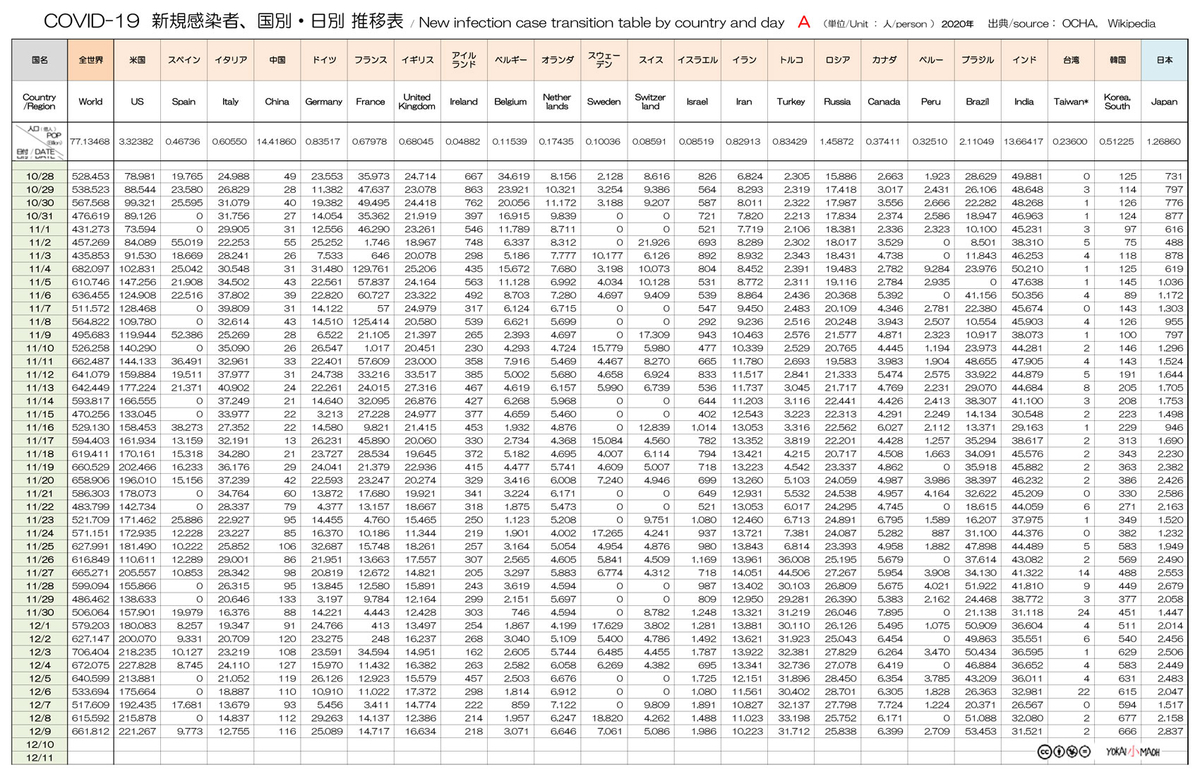Click the スペイン header cell
The image size is (1200, 772).
(184, 60)
